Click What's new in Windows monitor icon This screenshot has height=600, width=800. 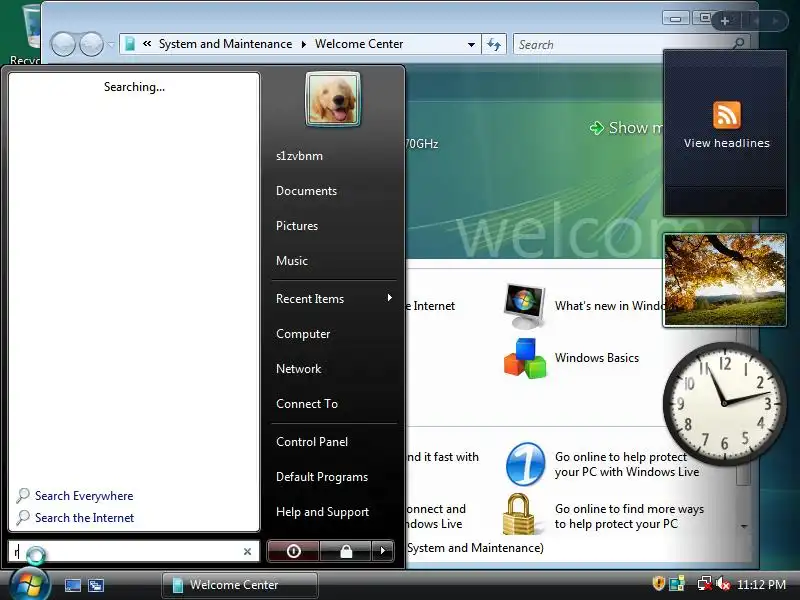524,306
